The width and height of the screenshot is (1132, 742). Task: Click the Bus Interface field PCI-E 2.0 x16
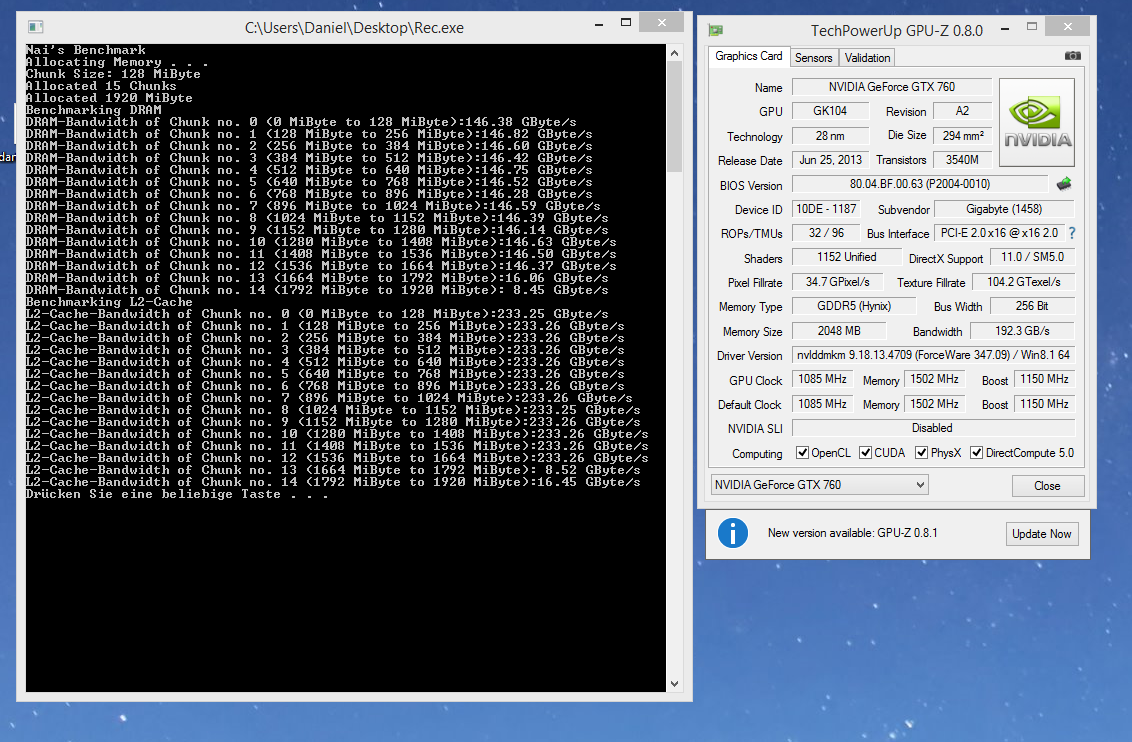(x=999, y=233)
